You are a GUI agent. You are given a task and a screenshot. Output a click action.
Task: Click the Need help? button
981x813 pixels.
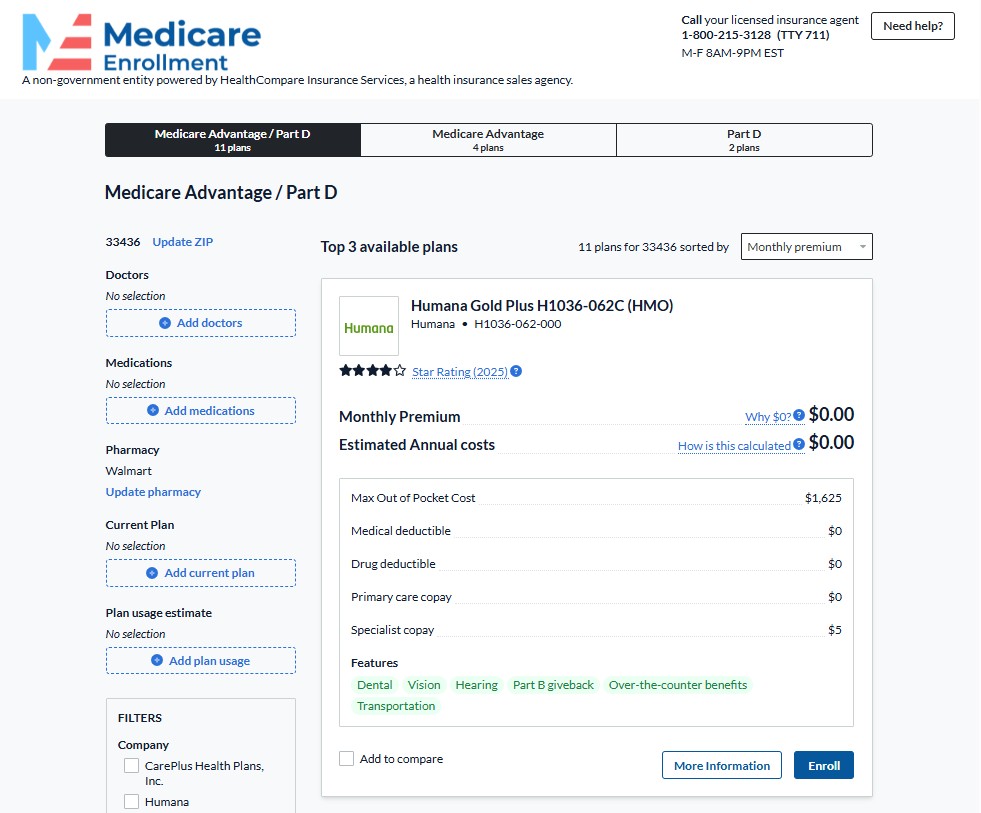pyautogui.click(x=912, y=26)
